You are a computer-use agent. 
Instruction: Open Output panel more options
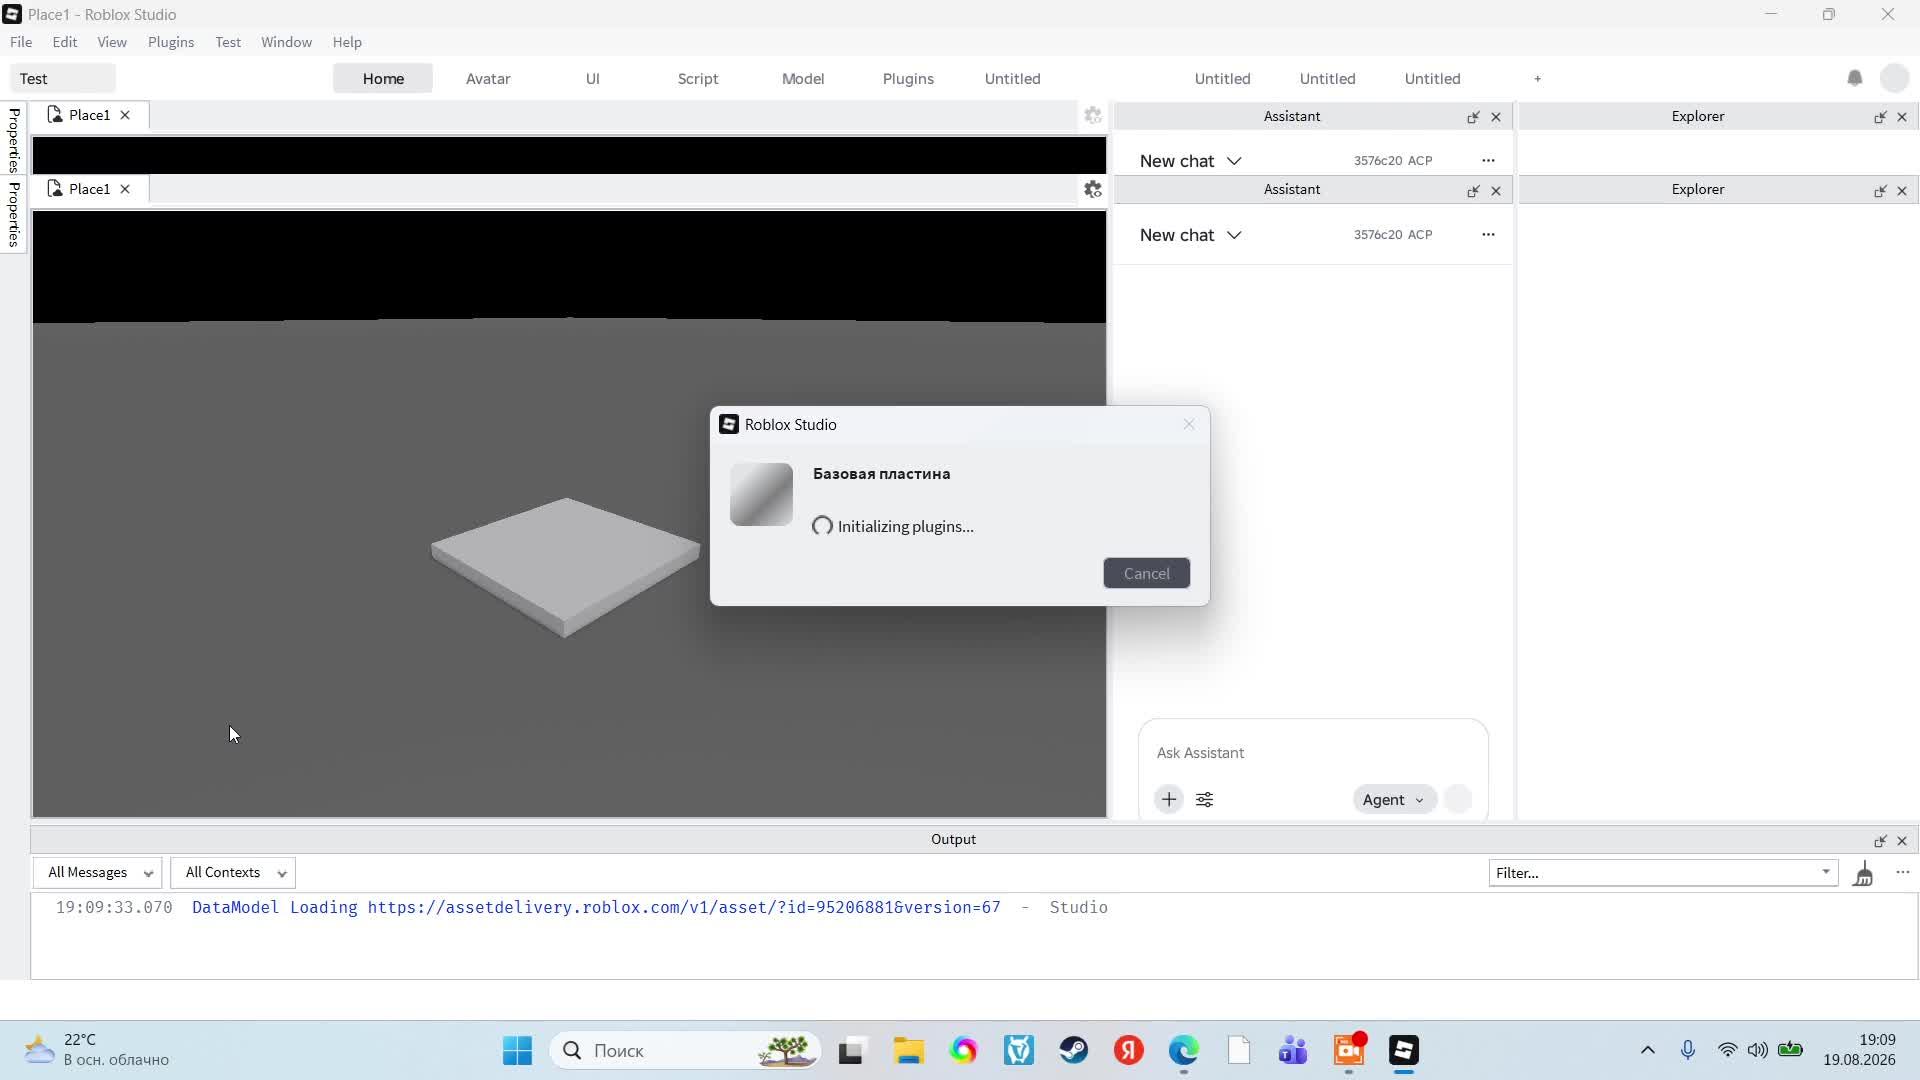tap(1902, 873)
